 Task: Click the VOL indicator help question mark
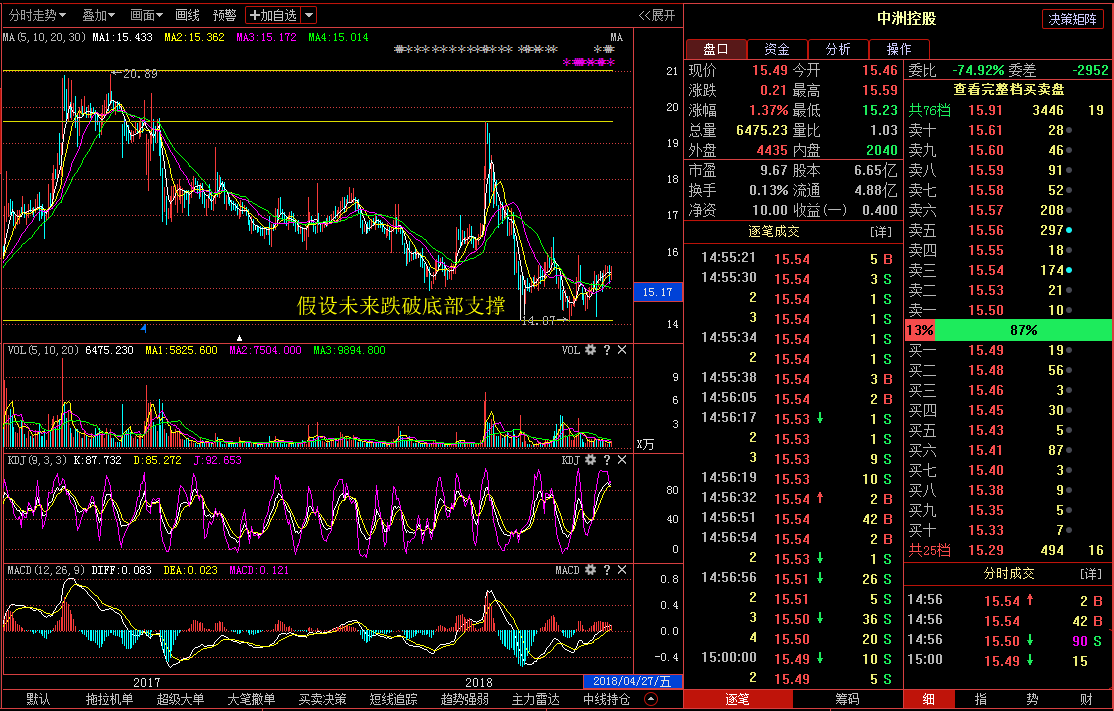pos(606,350)
